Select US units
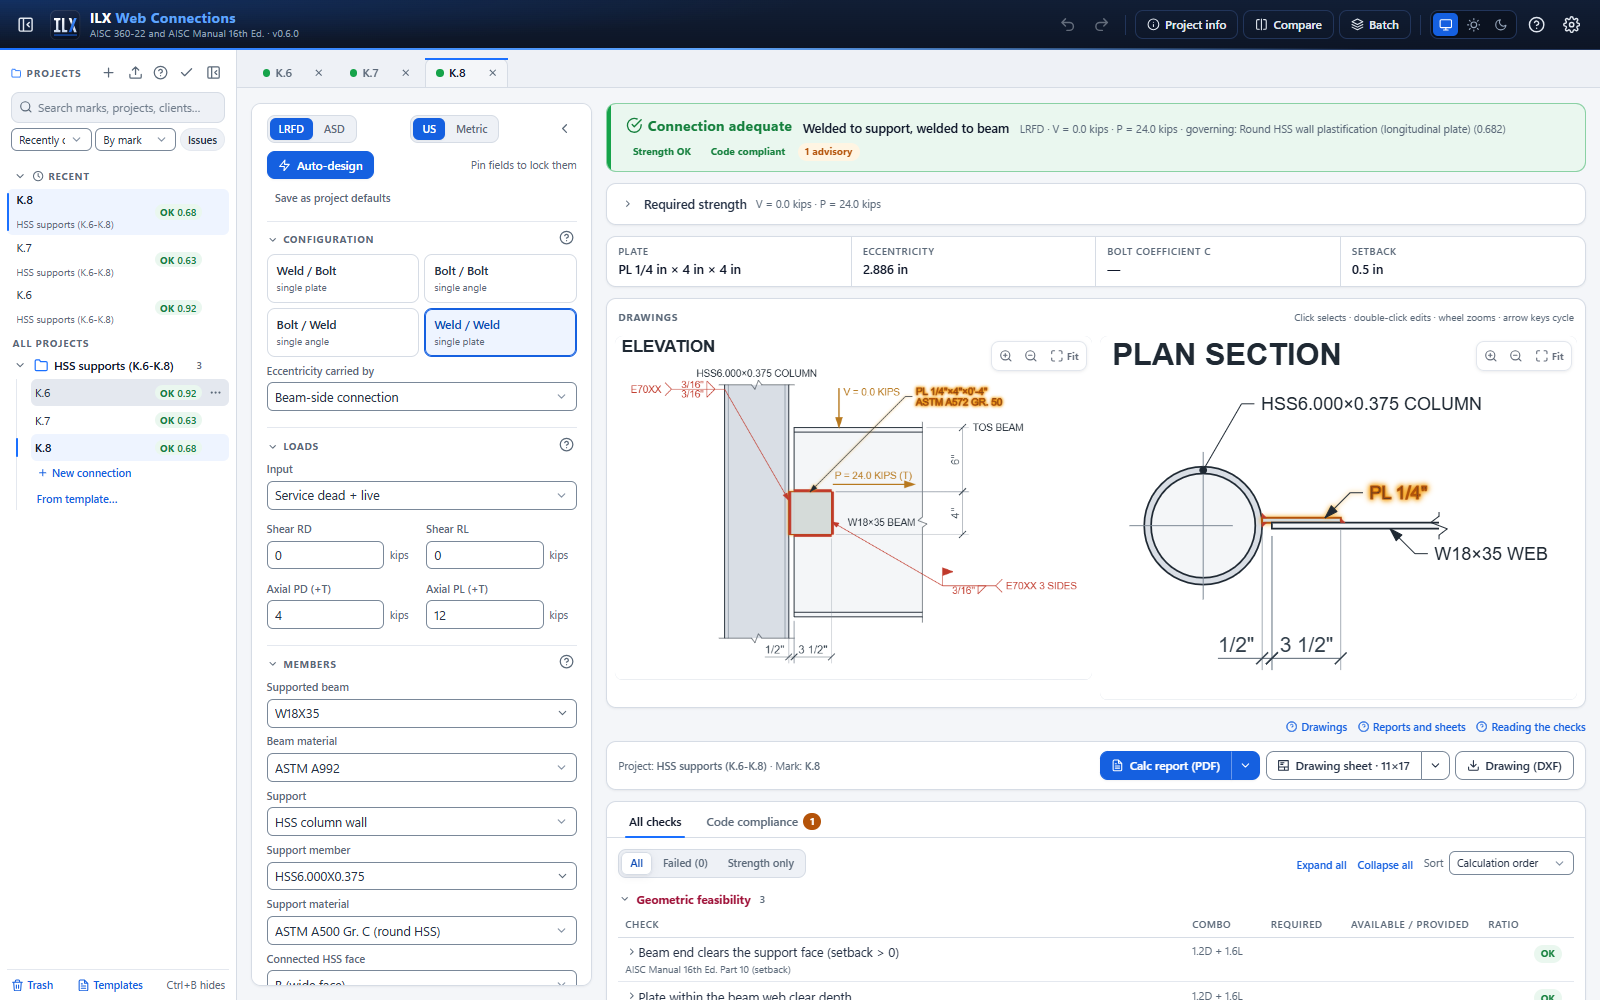This screenshot has height=1000, width=1600. [429, 129]
